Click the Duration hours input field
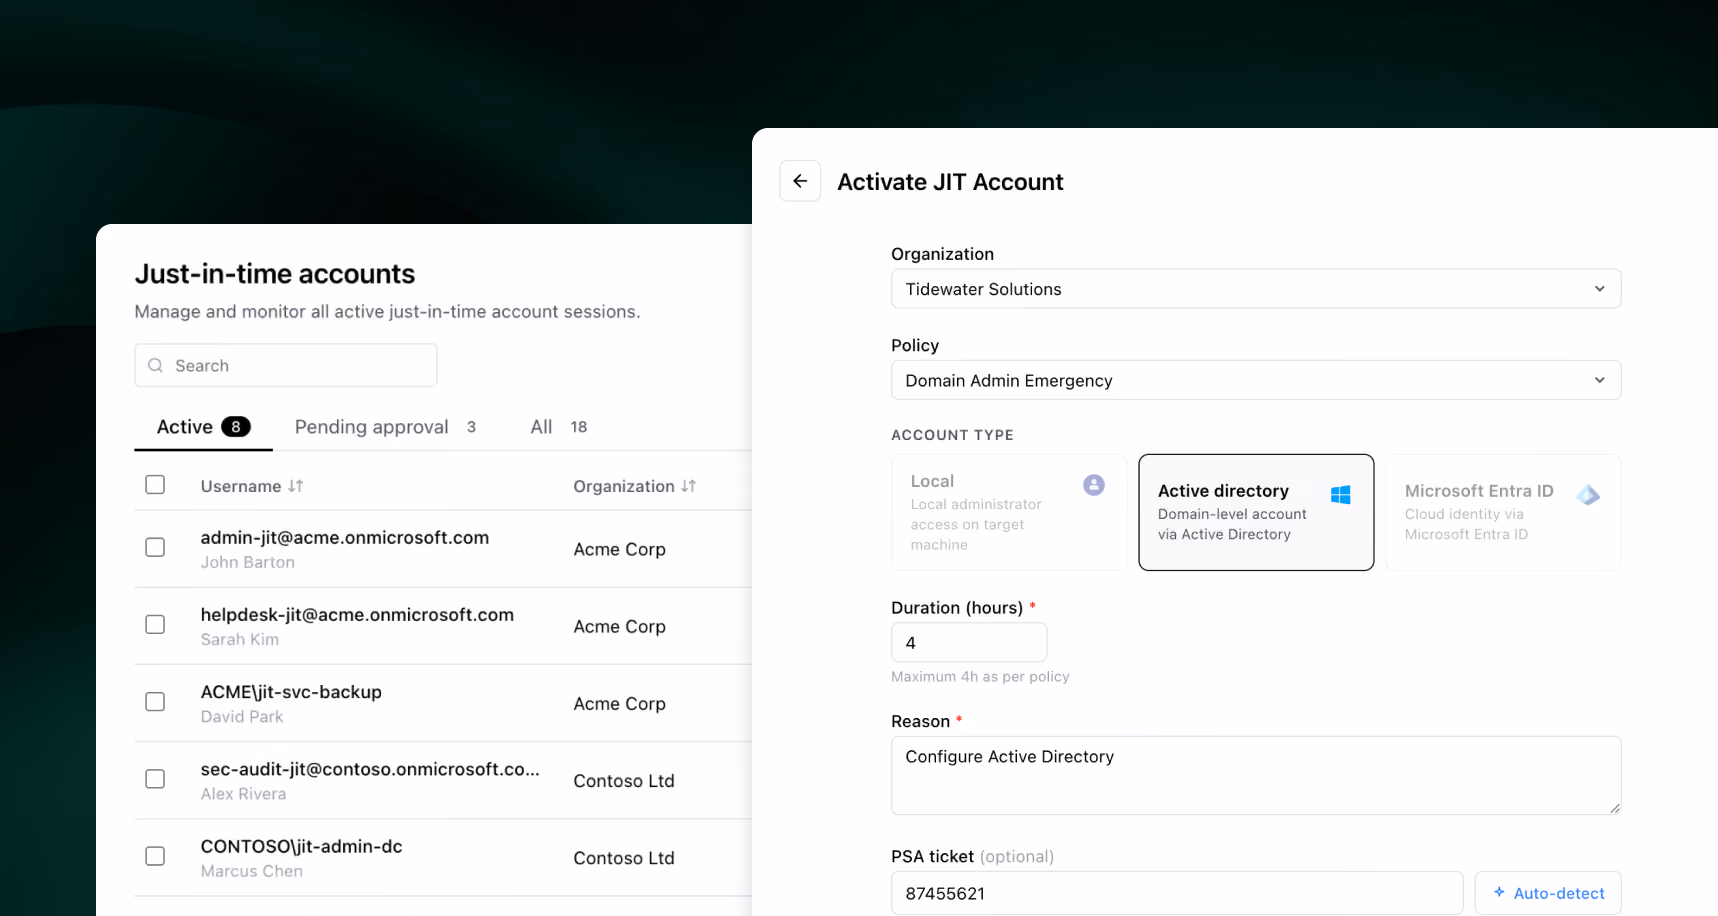The width and height of the screenshot is (1718, 916). coord(969,642)
